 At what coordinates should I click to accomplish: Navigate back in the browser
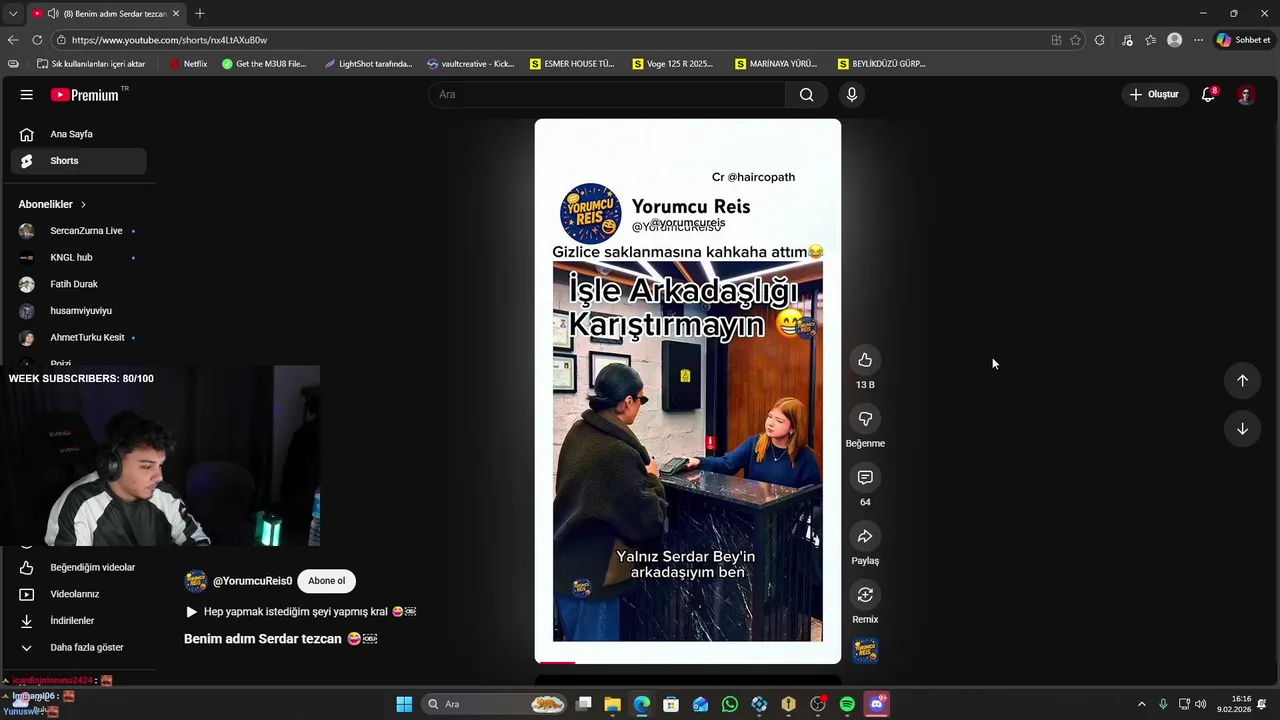click(x=13, y=40)
